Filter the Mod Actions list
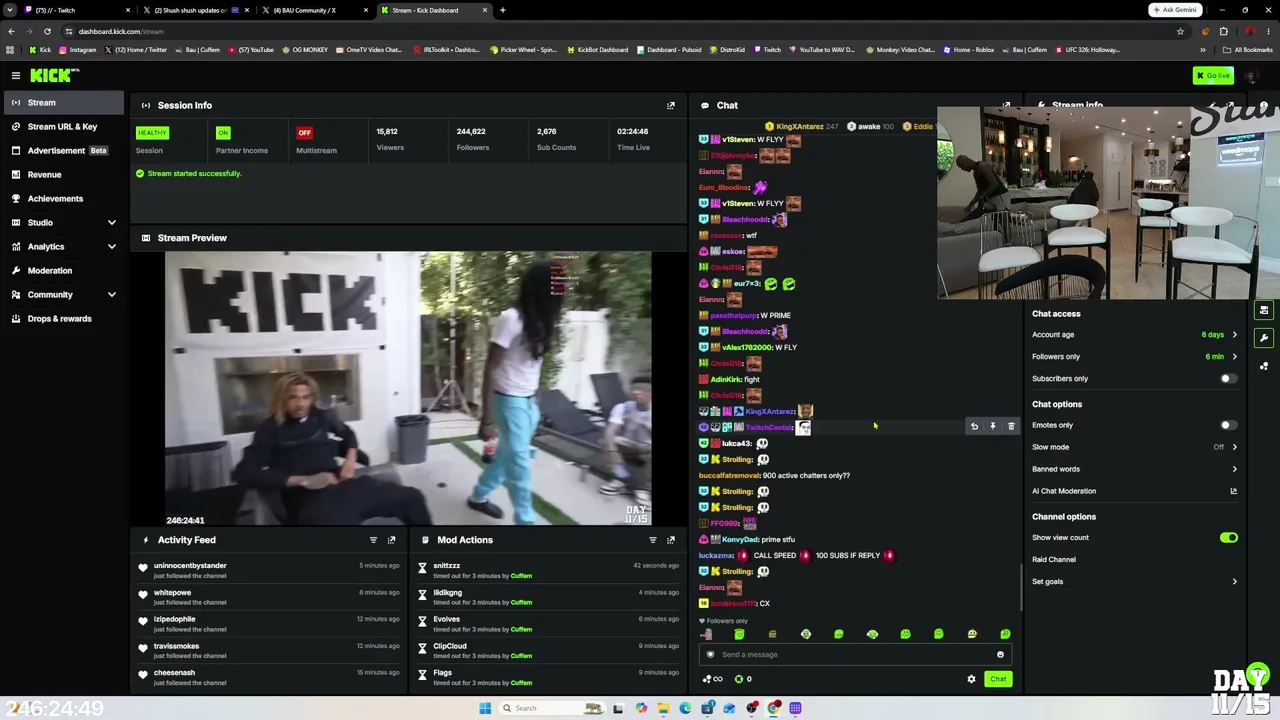 [653, 540]
